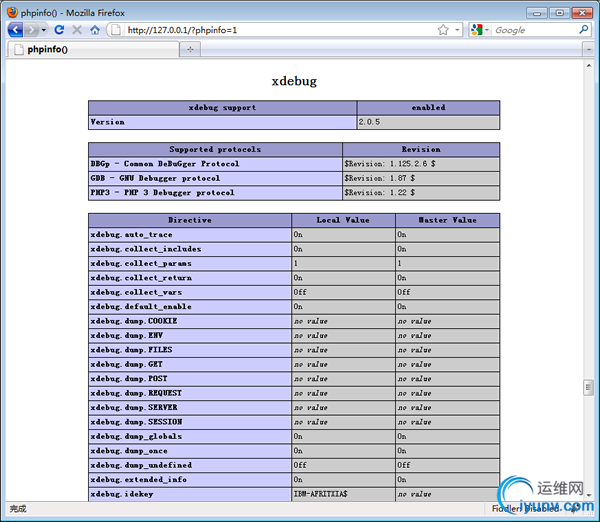
Task: Click the Revision header cell
Action: pos(421,149)
